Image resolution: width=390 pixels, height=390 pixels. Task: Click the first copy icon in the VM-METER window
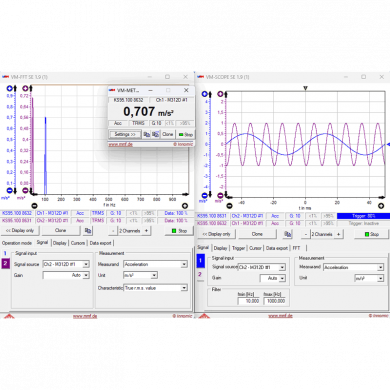(146, 134)
